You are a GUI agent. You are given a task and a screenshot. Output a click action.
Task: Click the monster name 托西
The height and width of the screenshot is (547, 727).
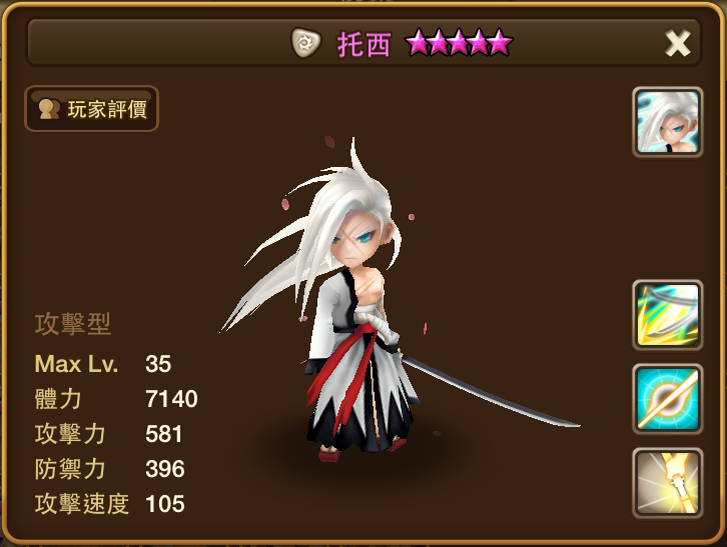tap(364, 45)
